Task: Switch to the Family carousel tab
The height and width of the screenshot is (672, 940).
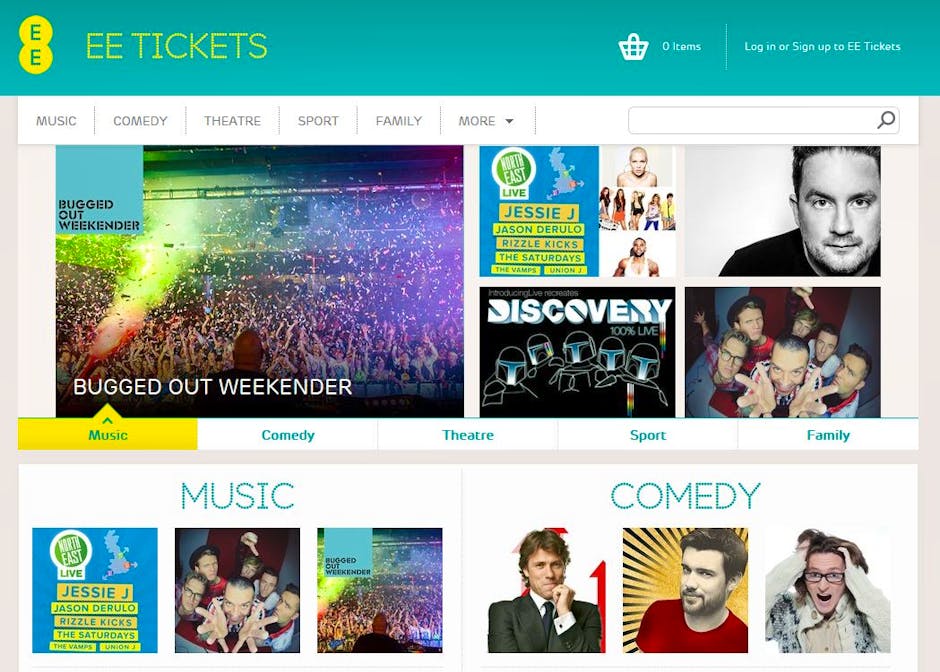Action: tap(828, 435)
